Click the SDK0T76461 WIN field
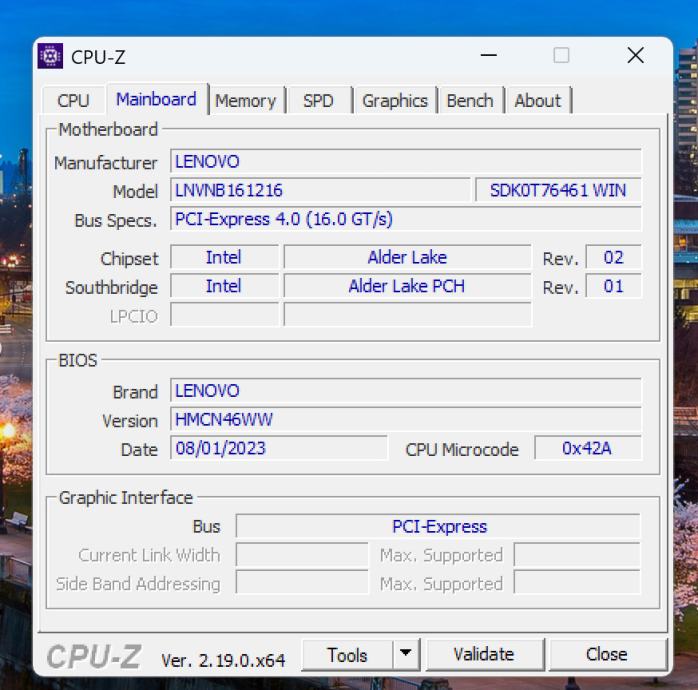 [x=558, y=190]
